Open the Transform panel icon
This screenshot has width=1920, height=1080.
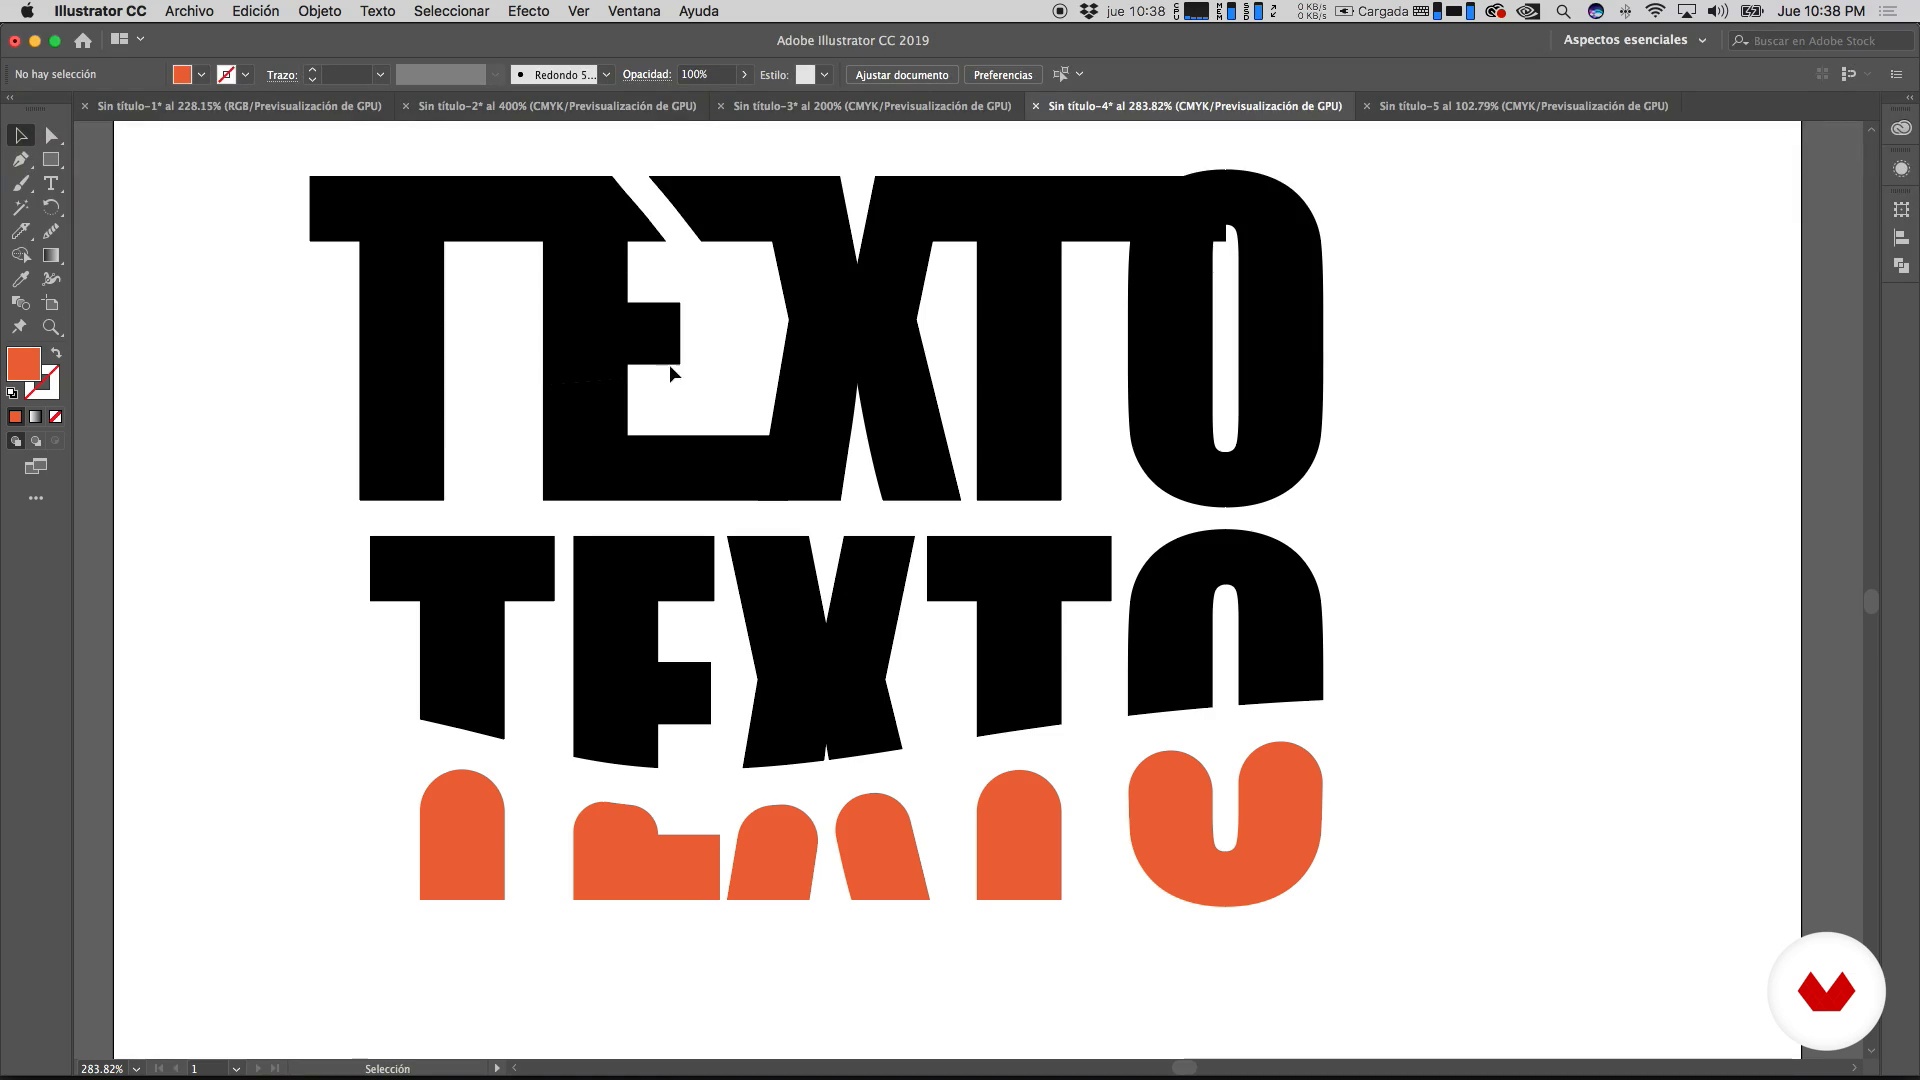[1901, 210]
